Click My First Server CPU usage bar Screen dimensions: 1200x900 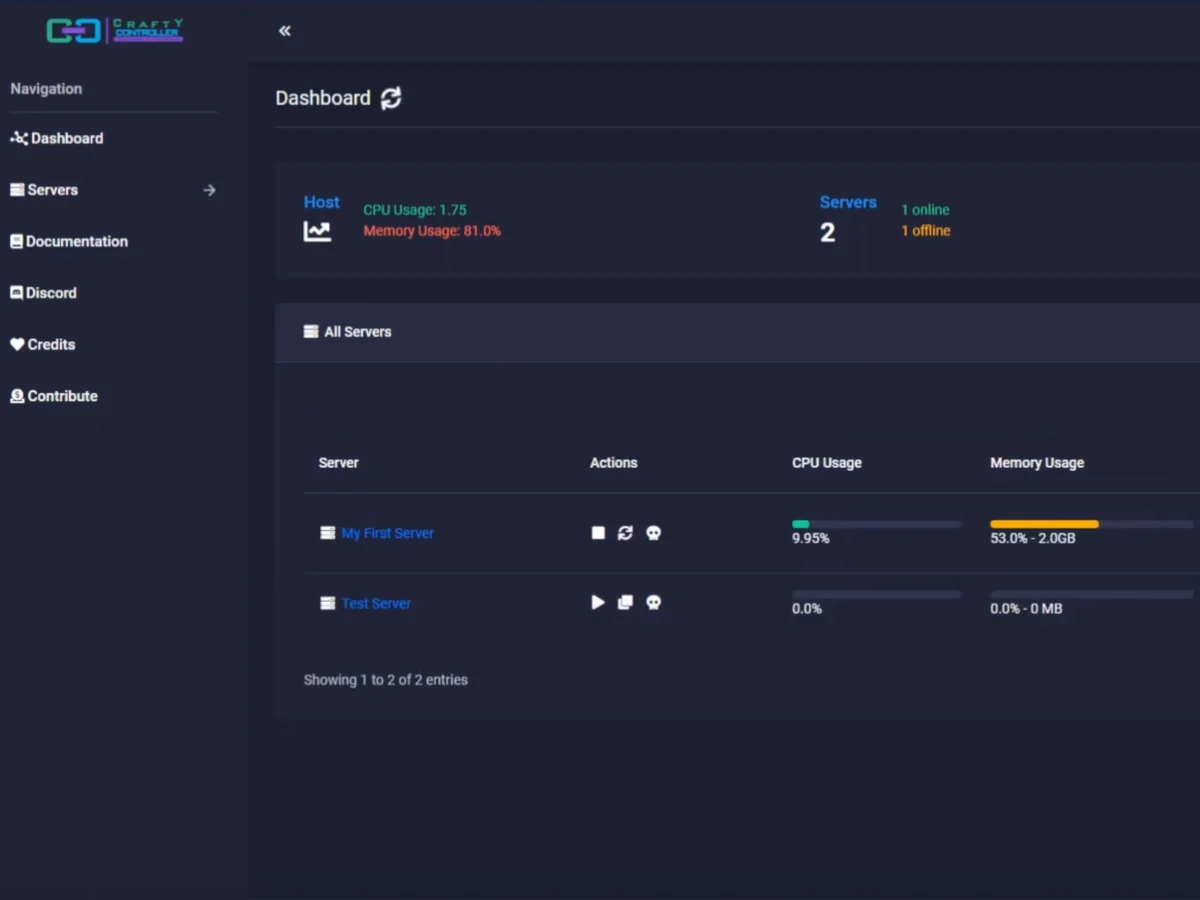pyautogui.click(x=877, y=524)
